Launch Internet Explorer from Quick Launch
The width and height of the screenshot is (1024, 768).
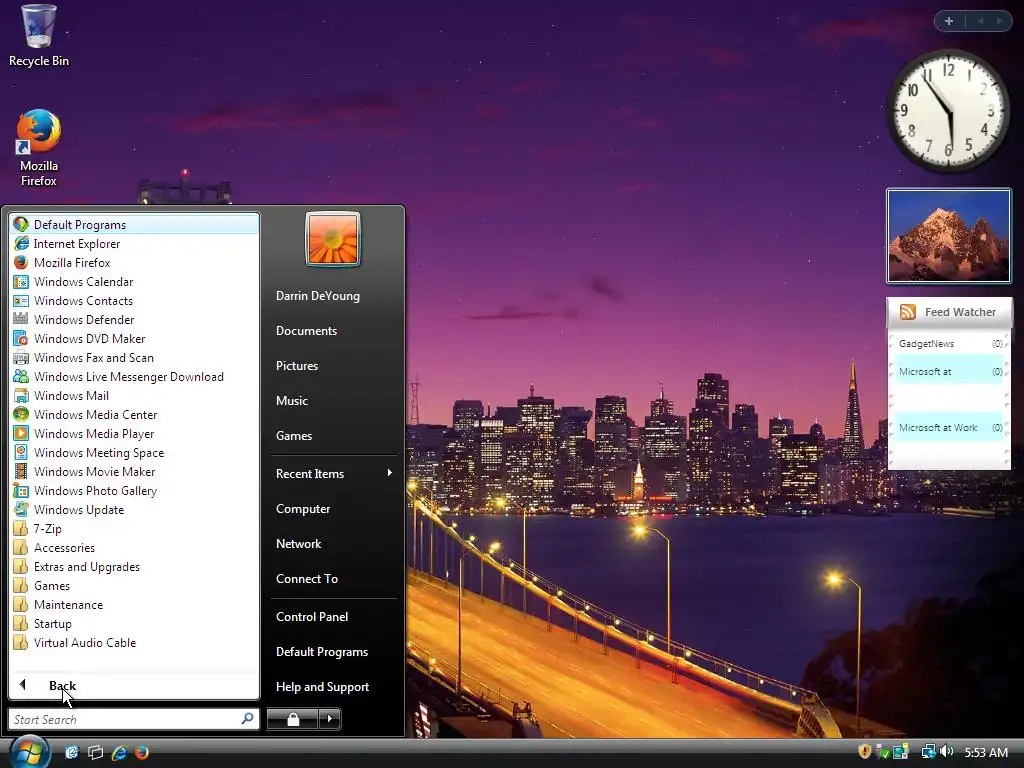tap(119, 752)
